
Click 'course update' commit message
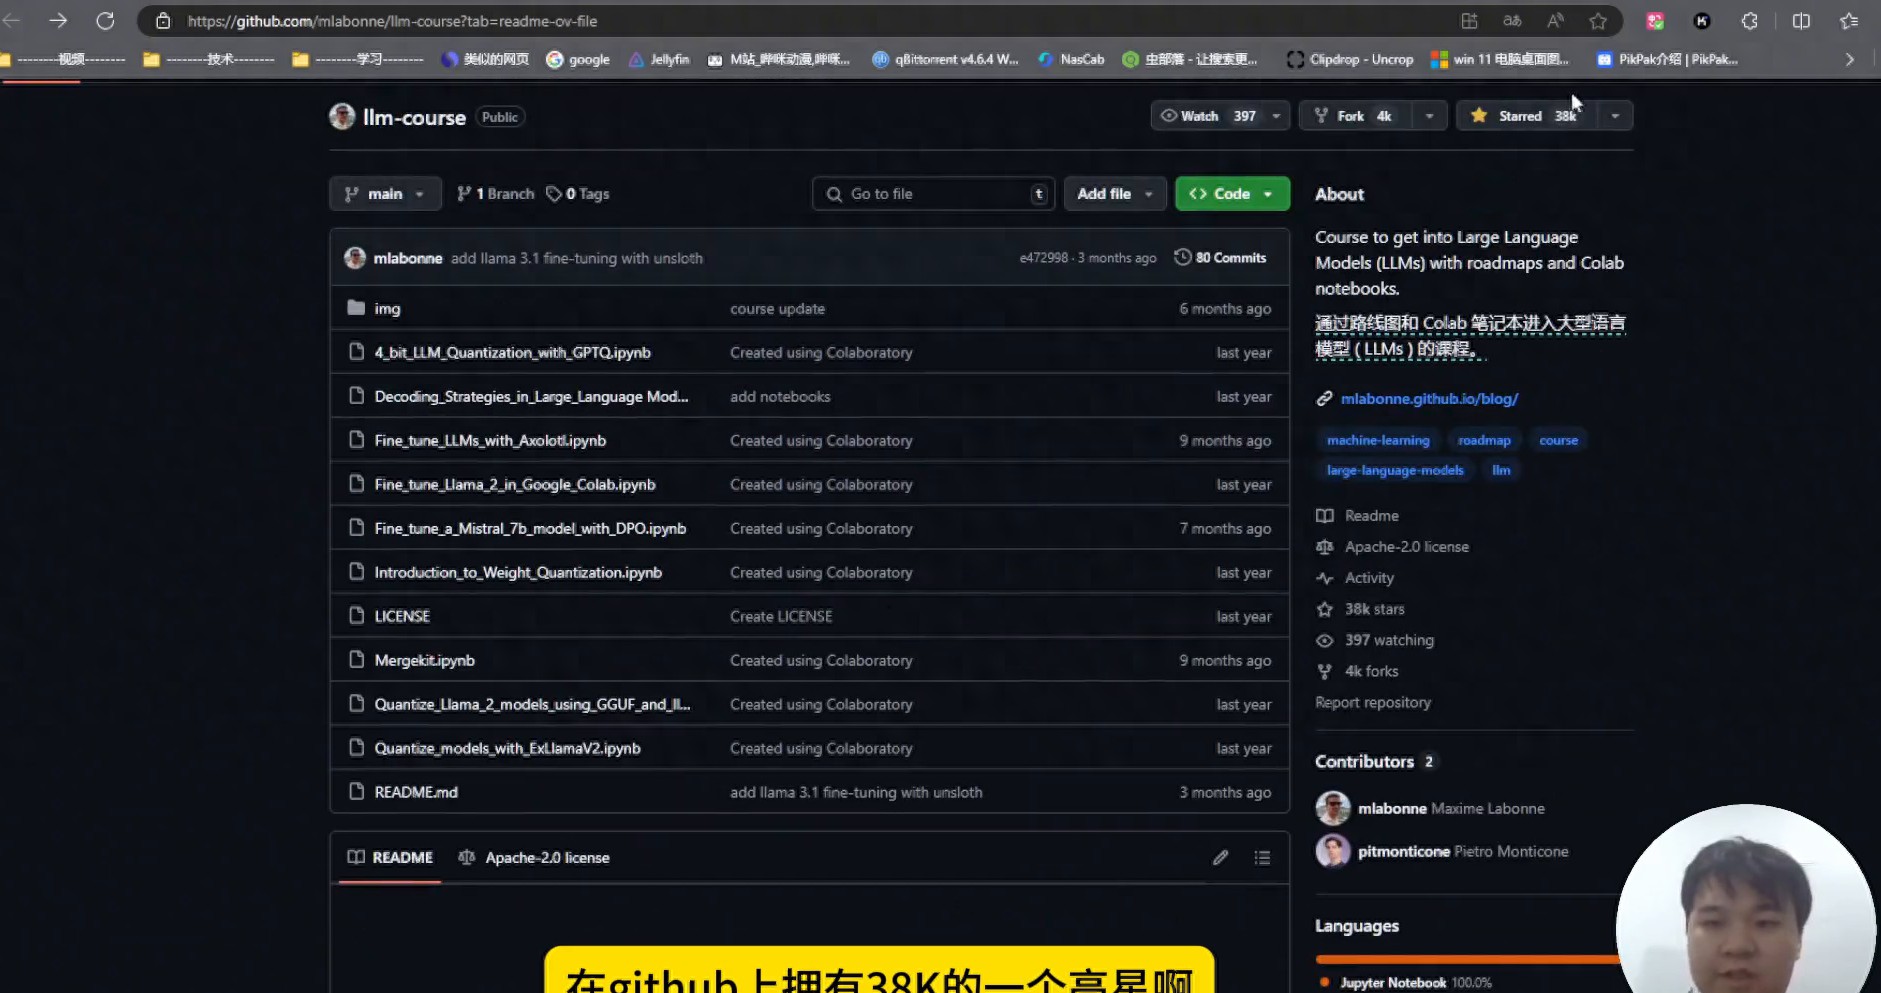(x=777, y=309)
